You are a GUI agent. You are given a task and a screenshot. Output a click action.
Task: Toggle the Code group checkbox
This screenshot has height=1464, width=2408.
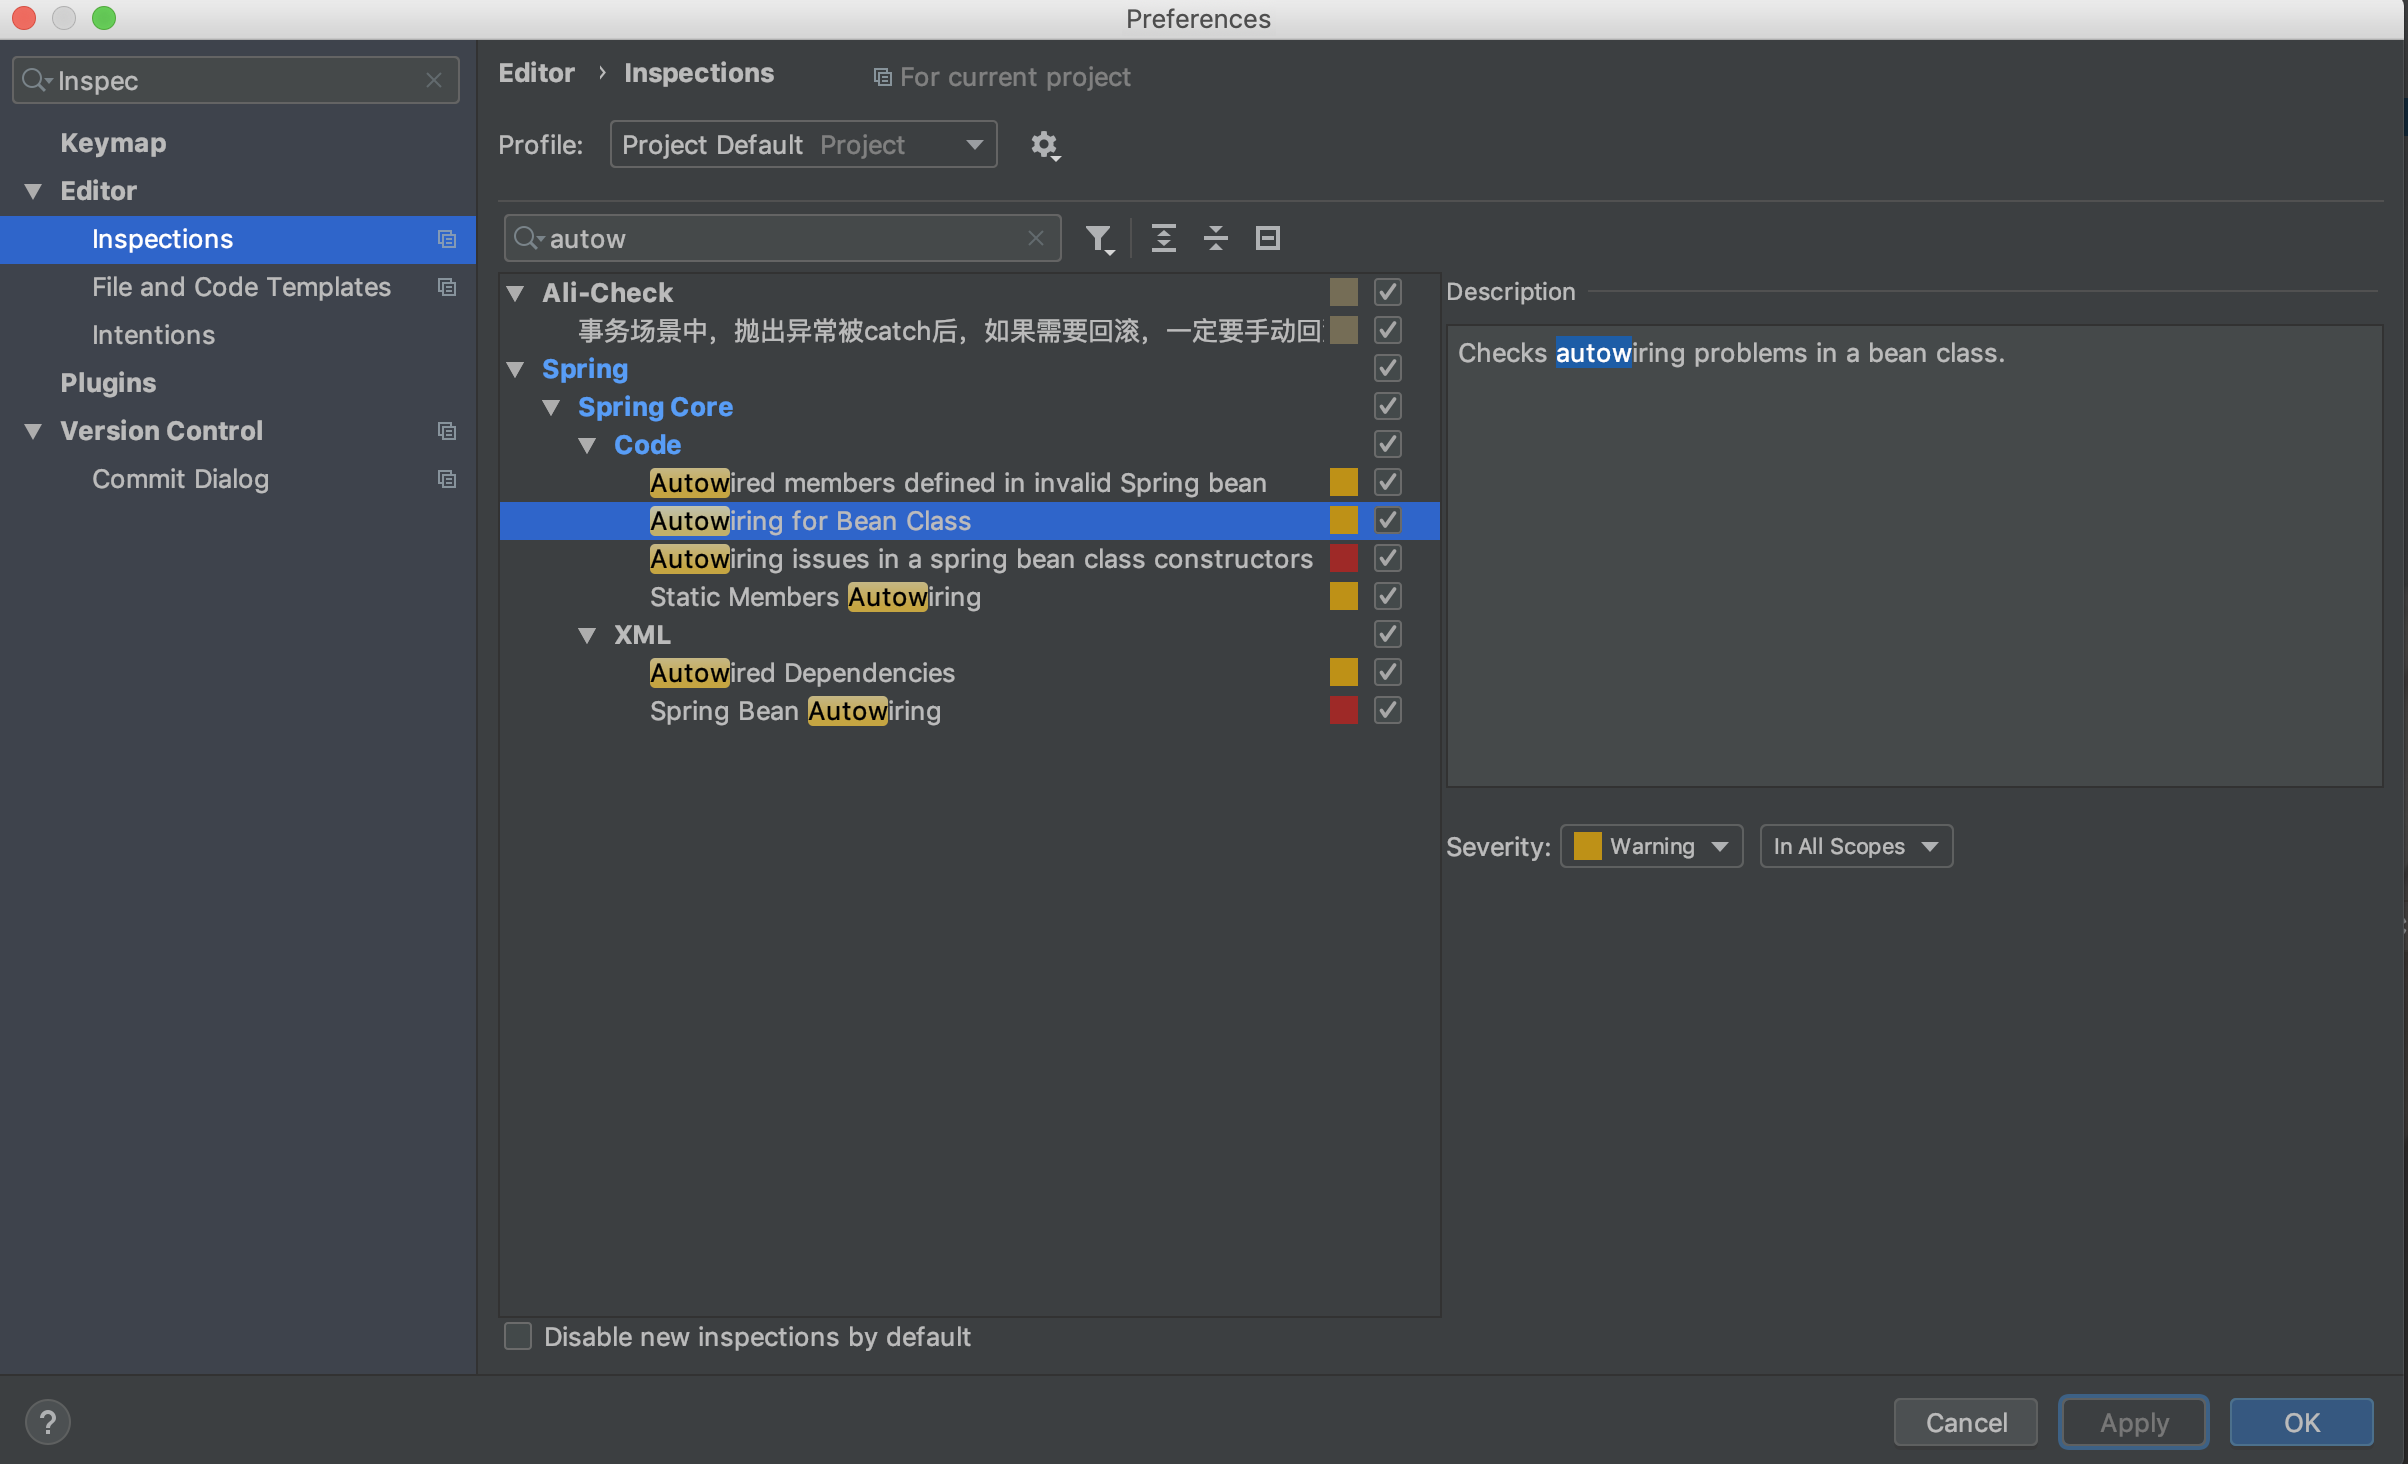pos(1387,444)
